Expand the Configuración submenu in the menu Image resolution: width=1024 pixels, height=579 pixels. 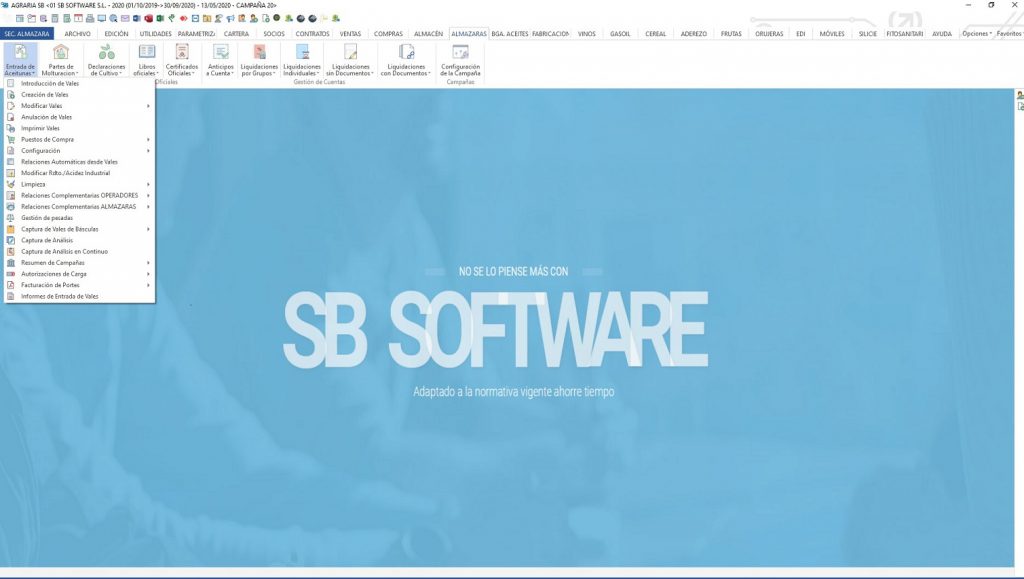point(80,151)
